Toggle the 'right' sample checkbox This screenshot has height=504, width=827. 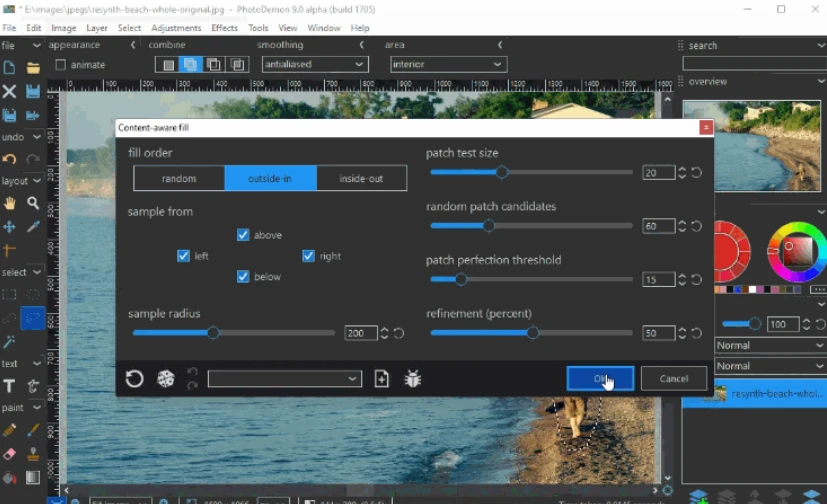(x=309, y=256)
